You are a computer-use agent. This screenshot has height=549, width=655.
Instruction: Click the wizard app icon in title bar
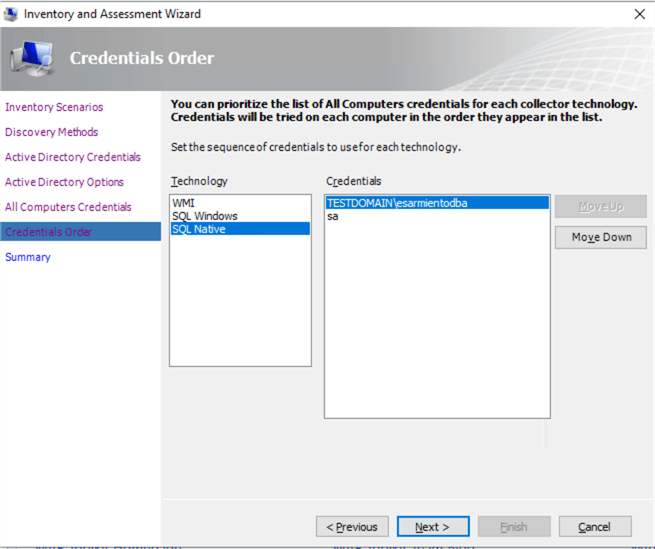pyautogui.click(x=11, y=14)
